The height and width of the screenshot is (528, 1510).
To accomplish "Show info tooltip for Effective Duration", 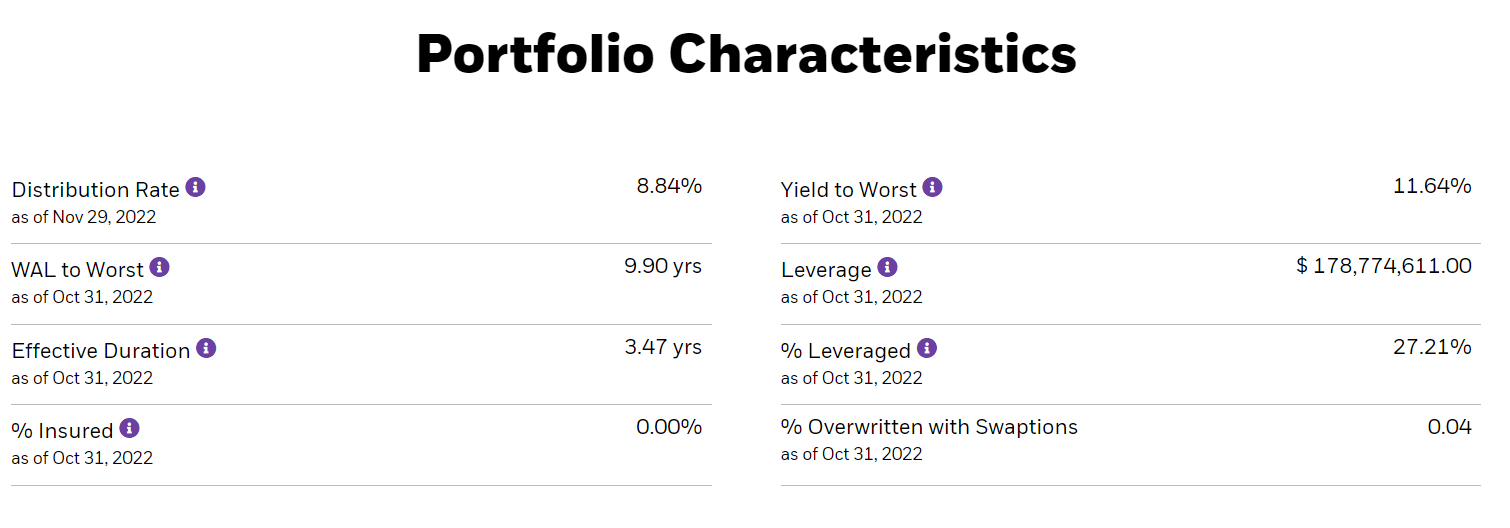I will pyautogui.click(x=206, y=348).
